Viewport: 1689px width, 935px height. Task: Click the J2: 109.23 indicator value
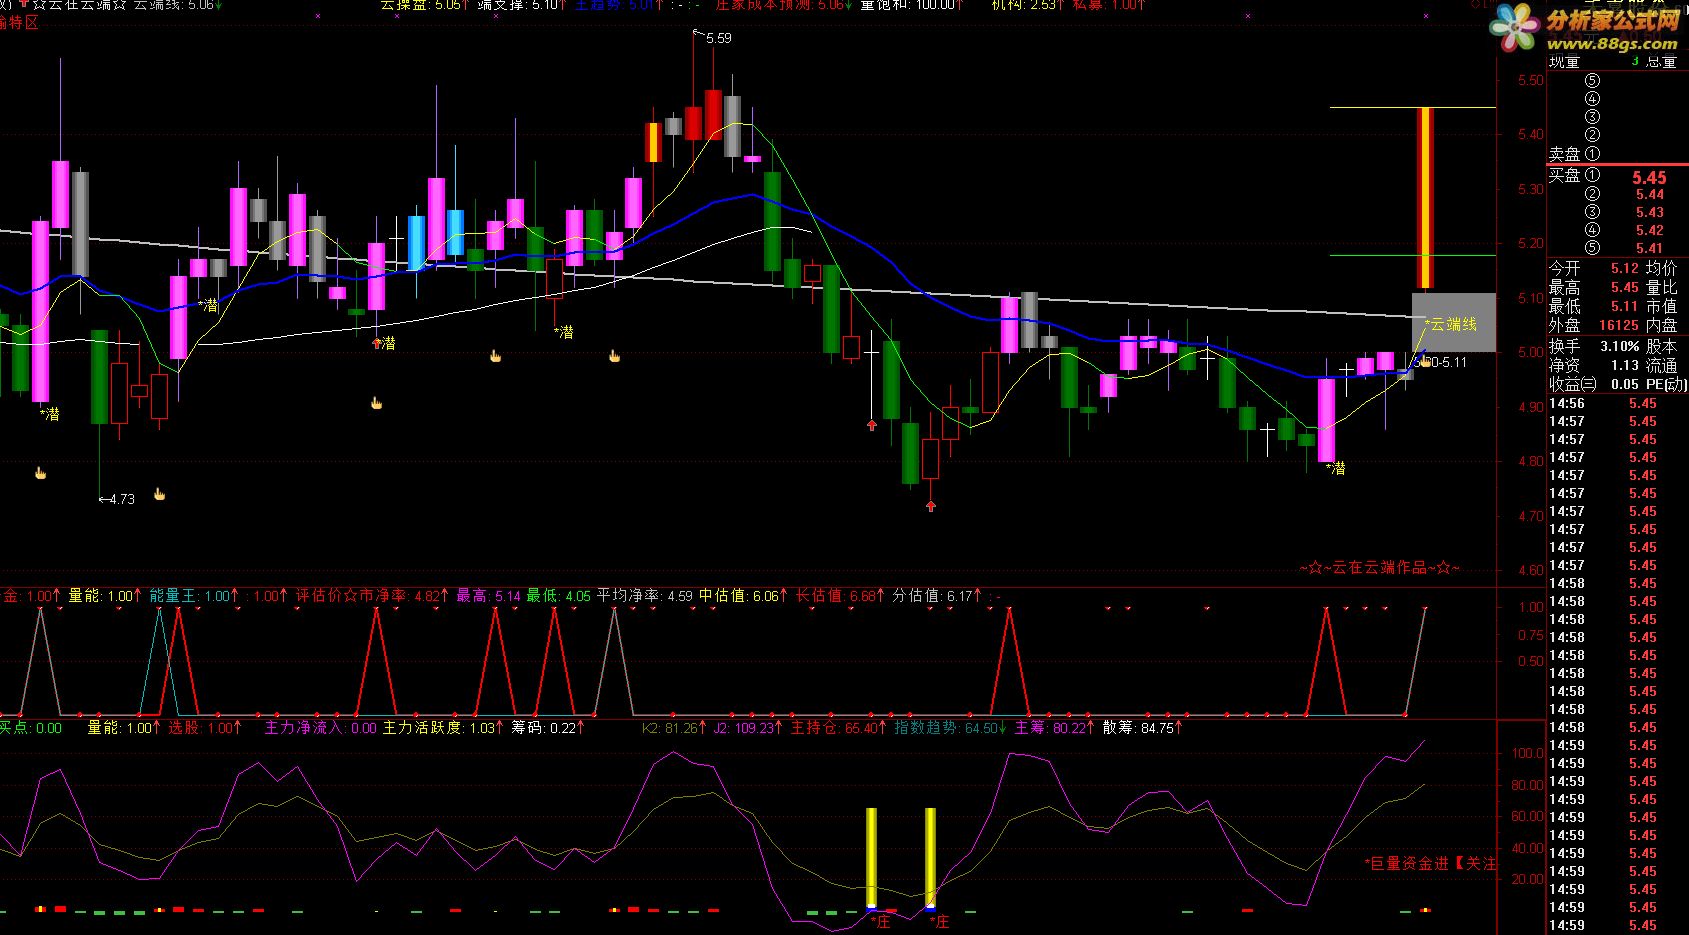coord(750,728)
